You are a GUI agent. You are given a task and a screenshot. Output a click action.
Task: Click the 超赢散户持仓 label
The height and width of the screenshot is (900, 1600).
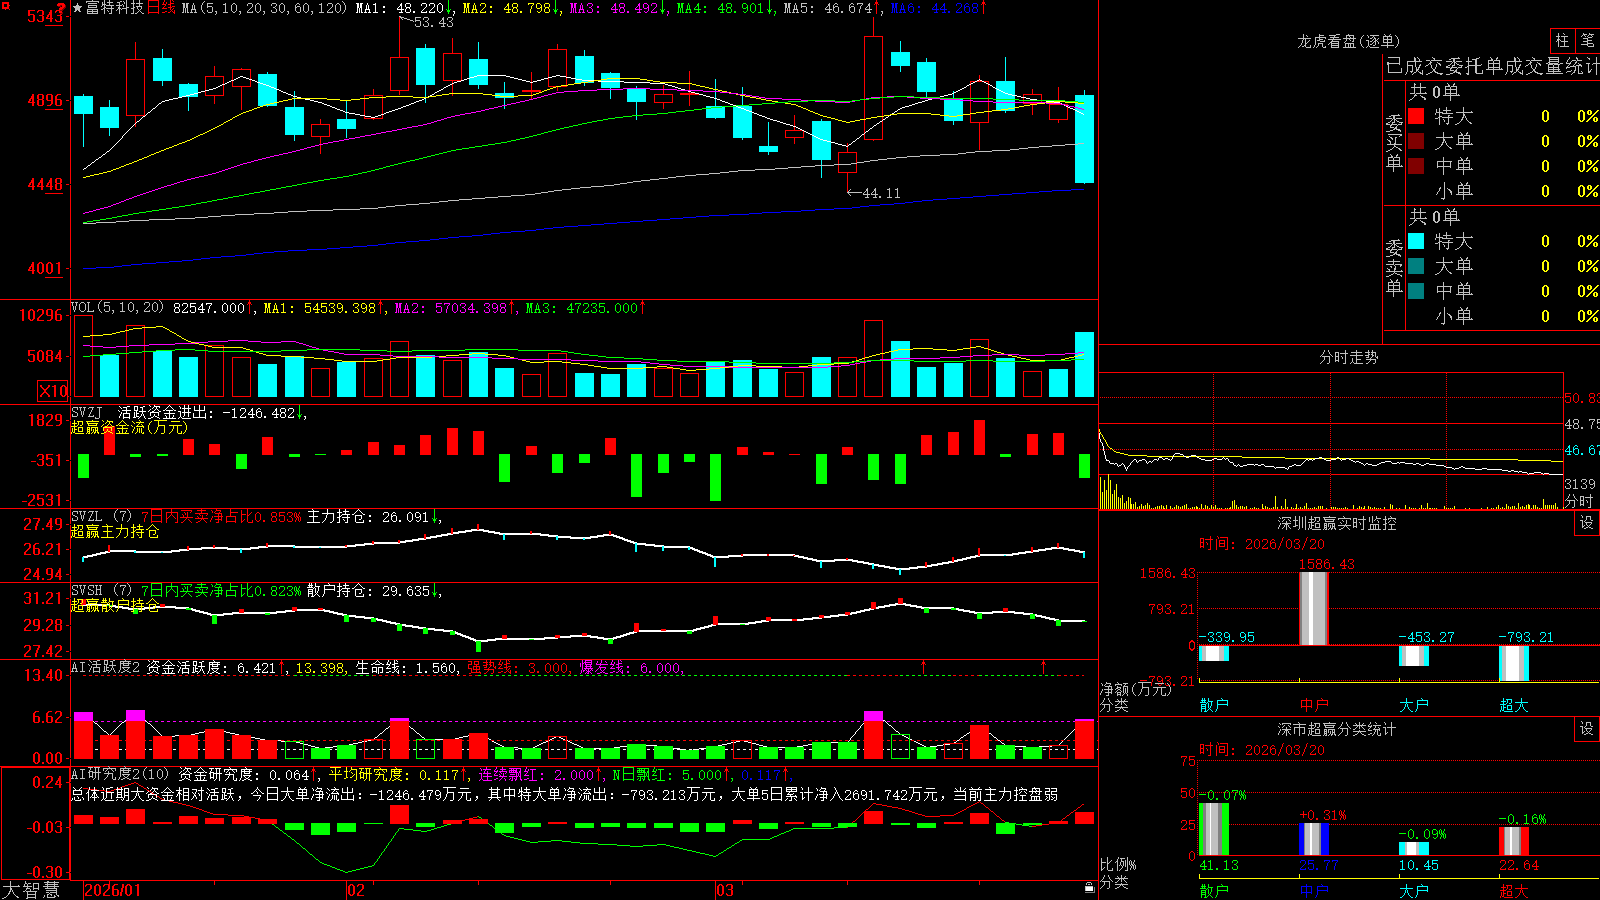tap(115, 606)
